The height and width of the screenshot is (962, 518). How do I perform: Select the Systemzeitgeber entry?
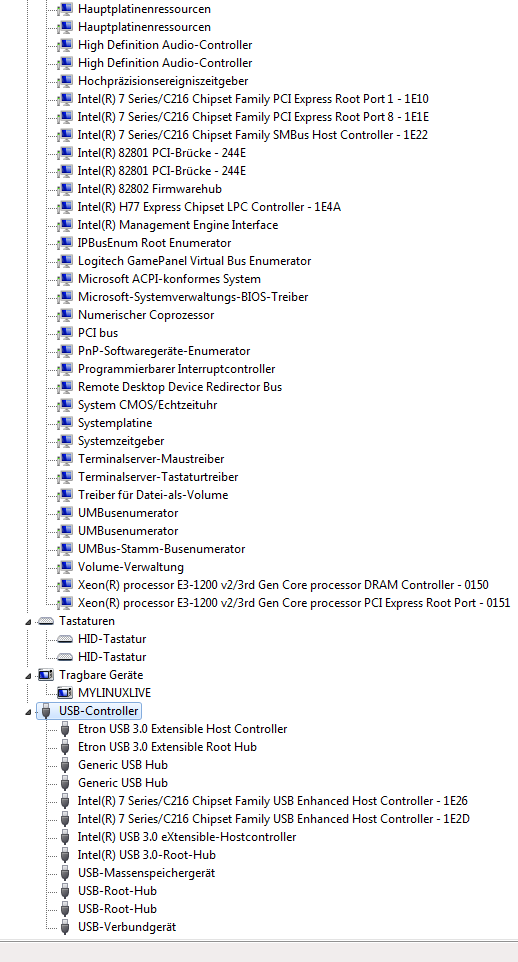pos(121,441)
